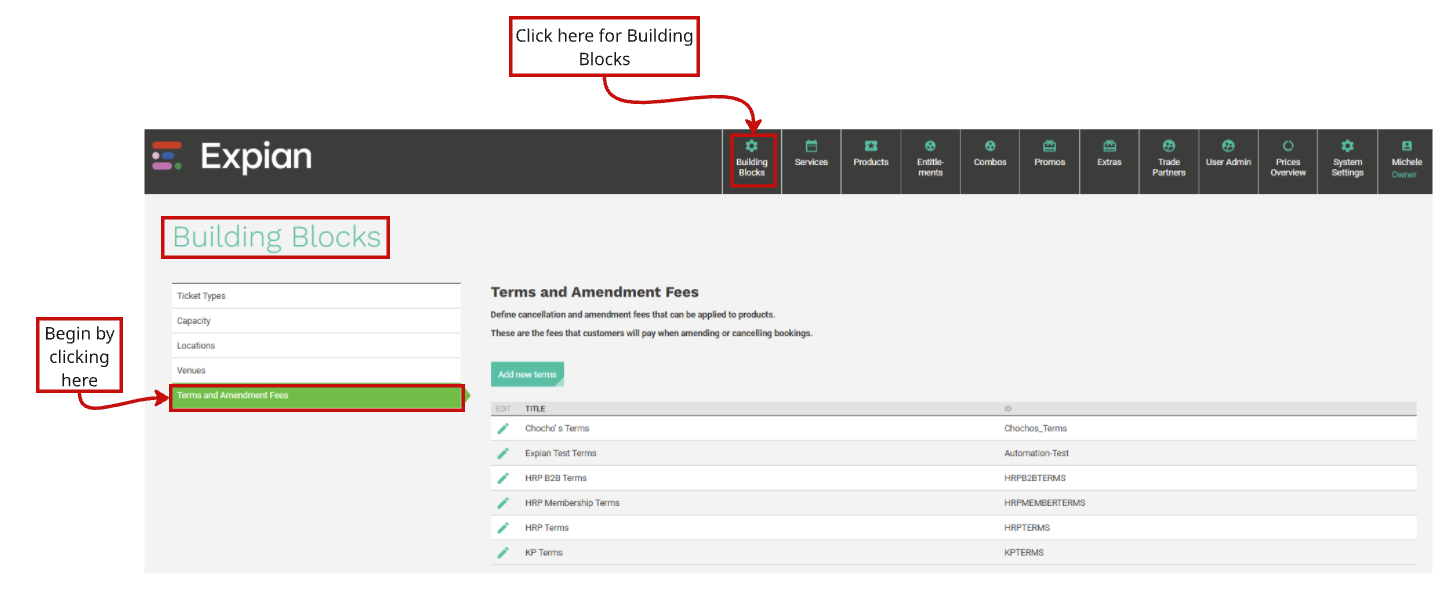
Task: Click the KP Terms title text
Action: [x=544, y=553]
